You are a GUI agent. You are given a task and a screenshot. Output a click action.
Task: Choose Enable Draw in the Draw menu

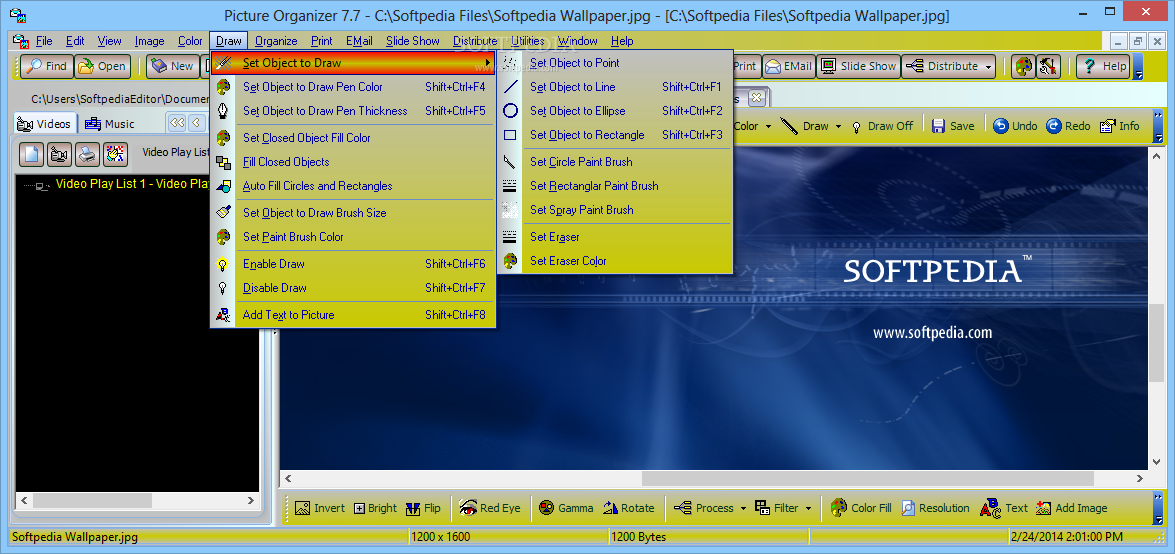pyautogui.click(x=353, y=264)
